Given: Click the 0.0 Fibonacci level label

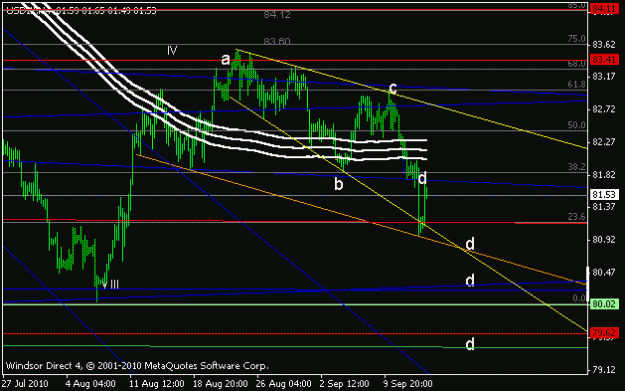Looking at the screenshot, I should (x=579, y=299).
